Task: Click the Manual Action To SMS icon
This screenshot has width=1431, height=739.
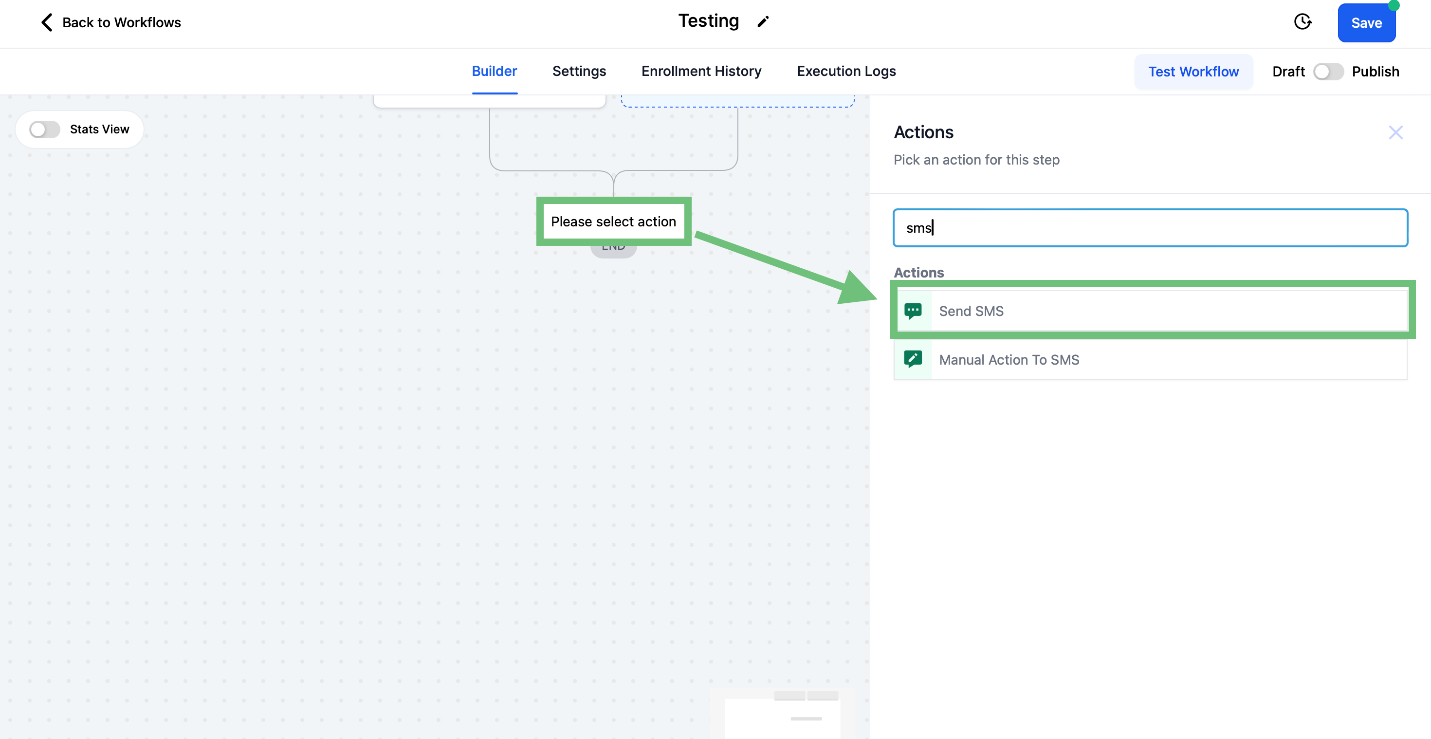Action: (913, 359)
